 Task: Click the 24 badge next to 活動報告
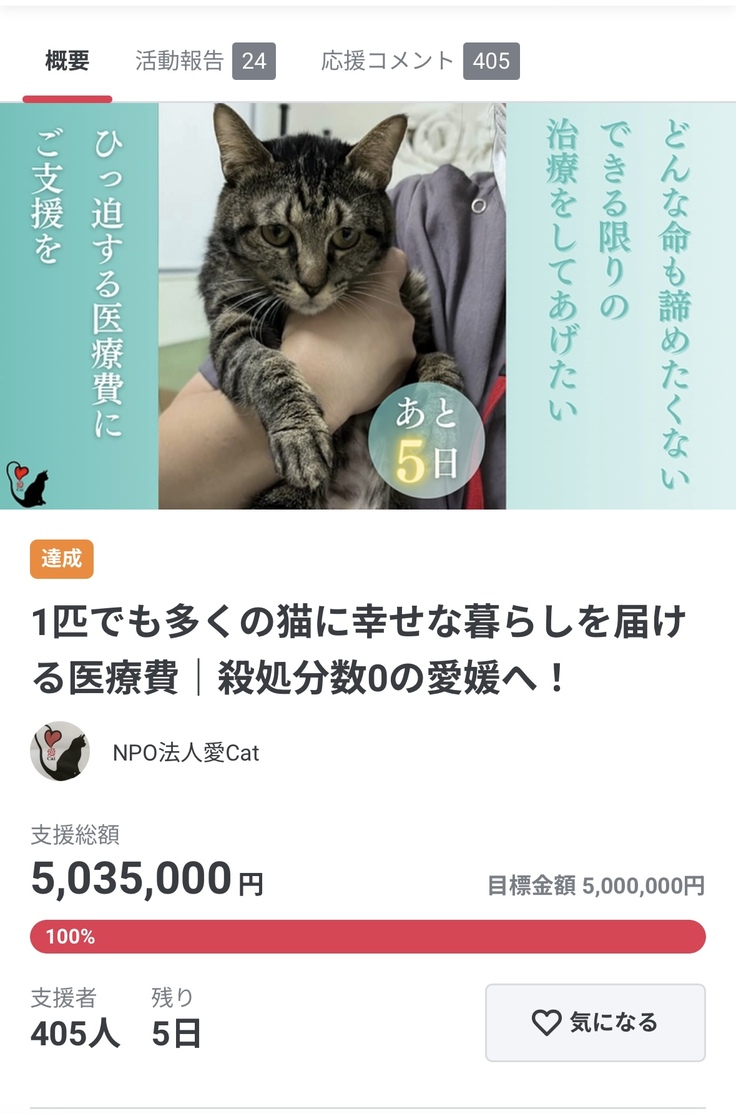click(254, 61)
